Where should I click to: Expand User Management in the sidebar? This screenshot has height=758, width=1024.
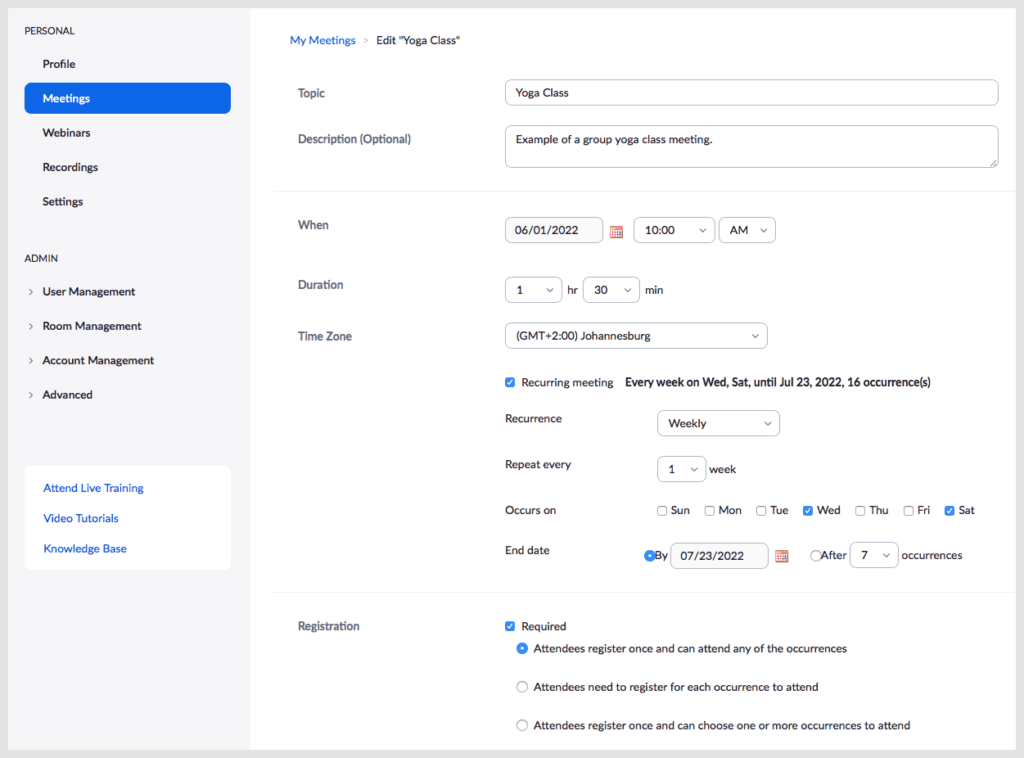pyautogui.click(x=88, y=292)
